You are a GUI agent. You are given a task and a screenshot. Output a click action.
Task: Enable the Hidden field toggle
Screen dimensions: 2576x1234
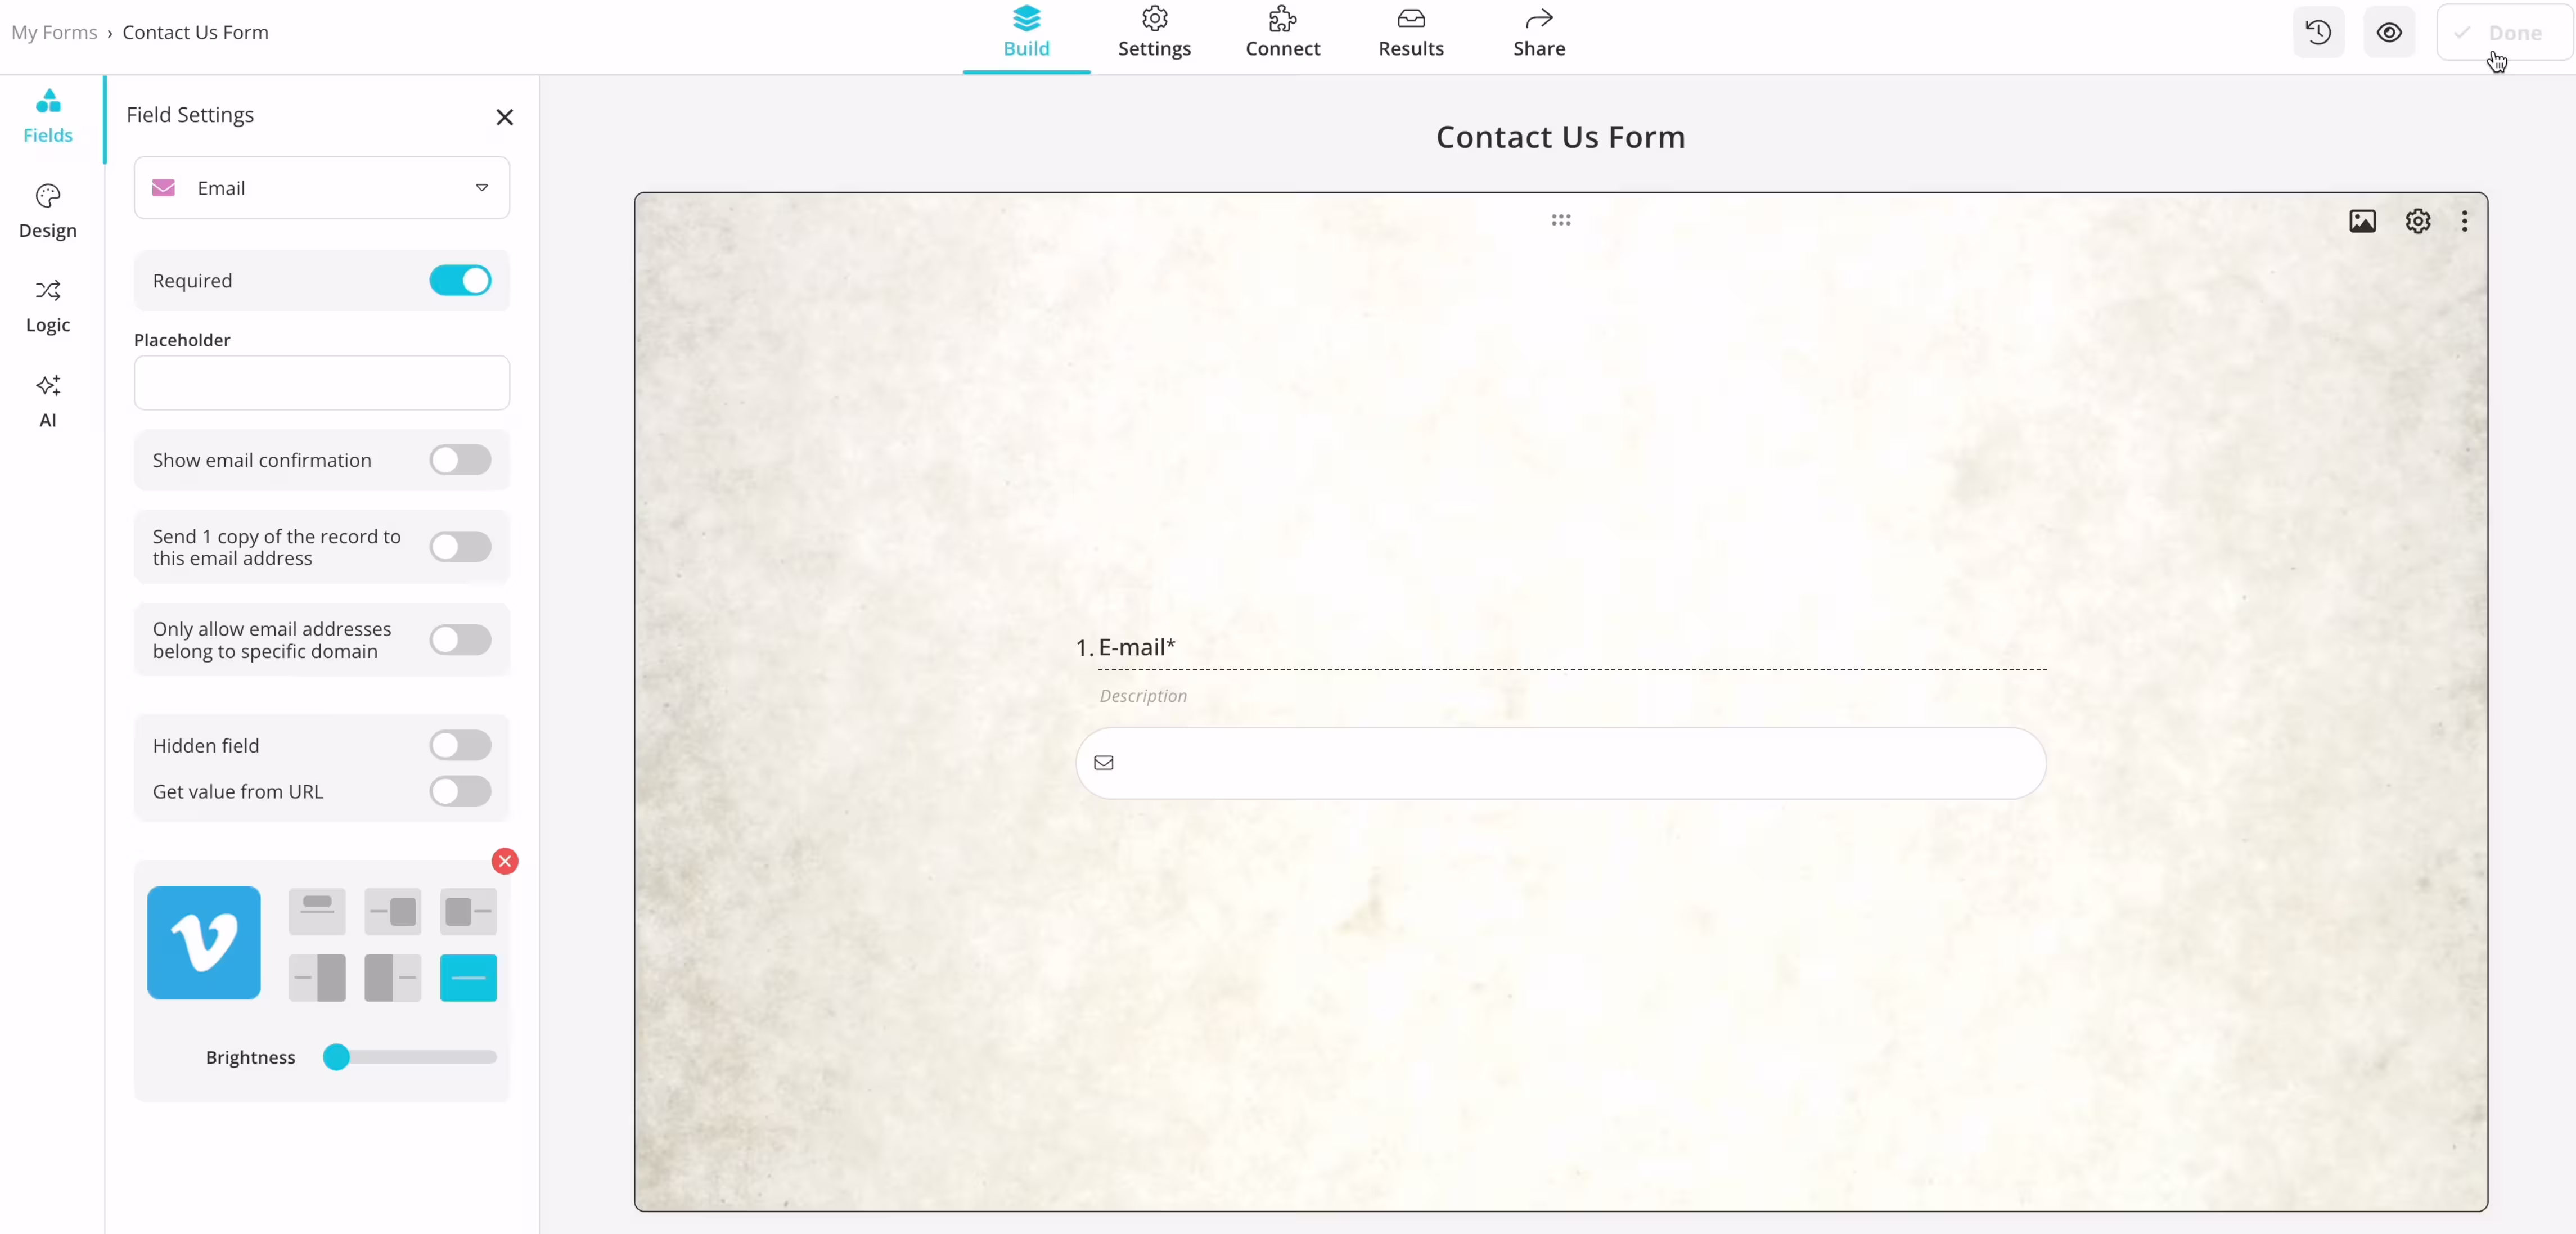[x=460, y=745]
